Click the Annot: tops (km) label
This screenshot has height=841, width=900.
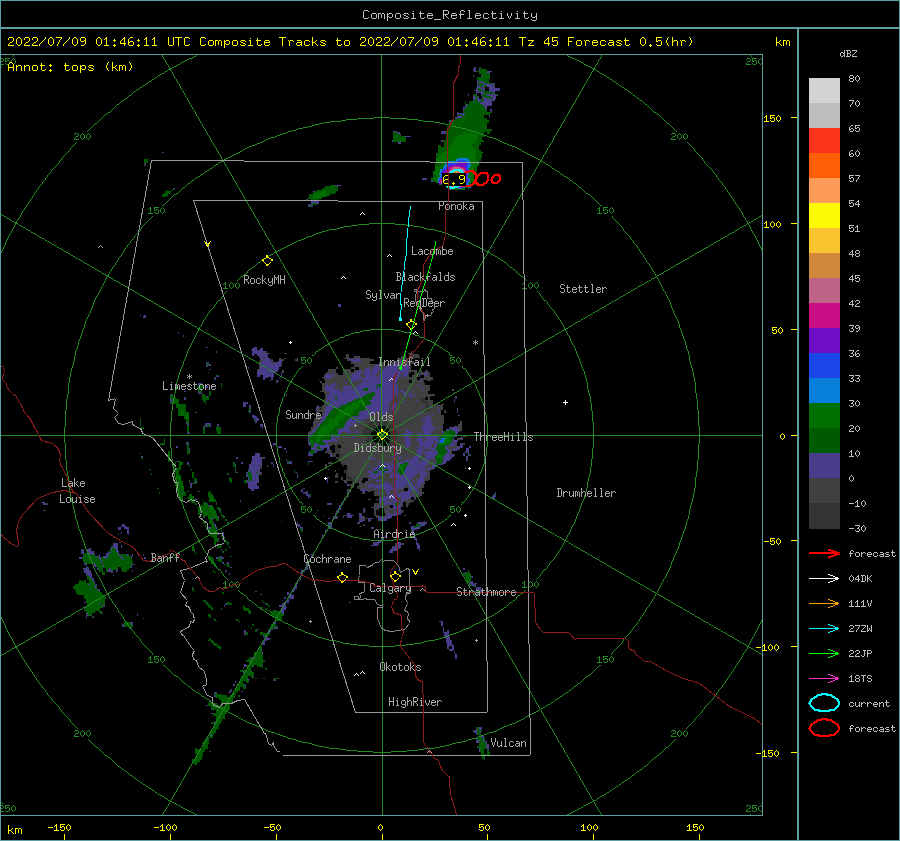click(70, 67)
